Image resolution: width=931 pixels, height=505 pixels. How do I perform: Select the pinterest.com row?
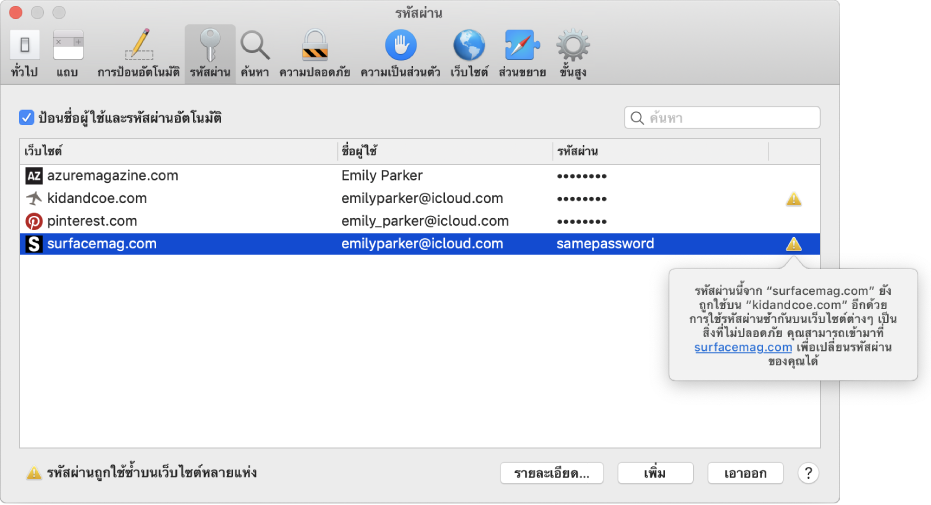pyautogui.click(x=420, y=221)
